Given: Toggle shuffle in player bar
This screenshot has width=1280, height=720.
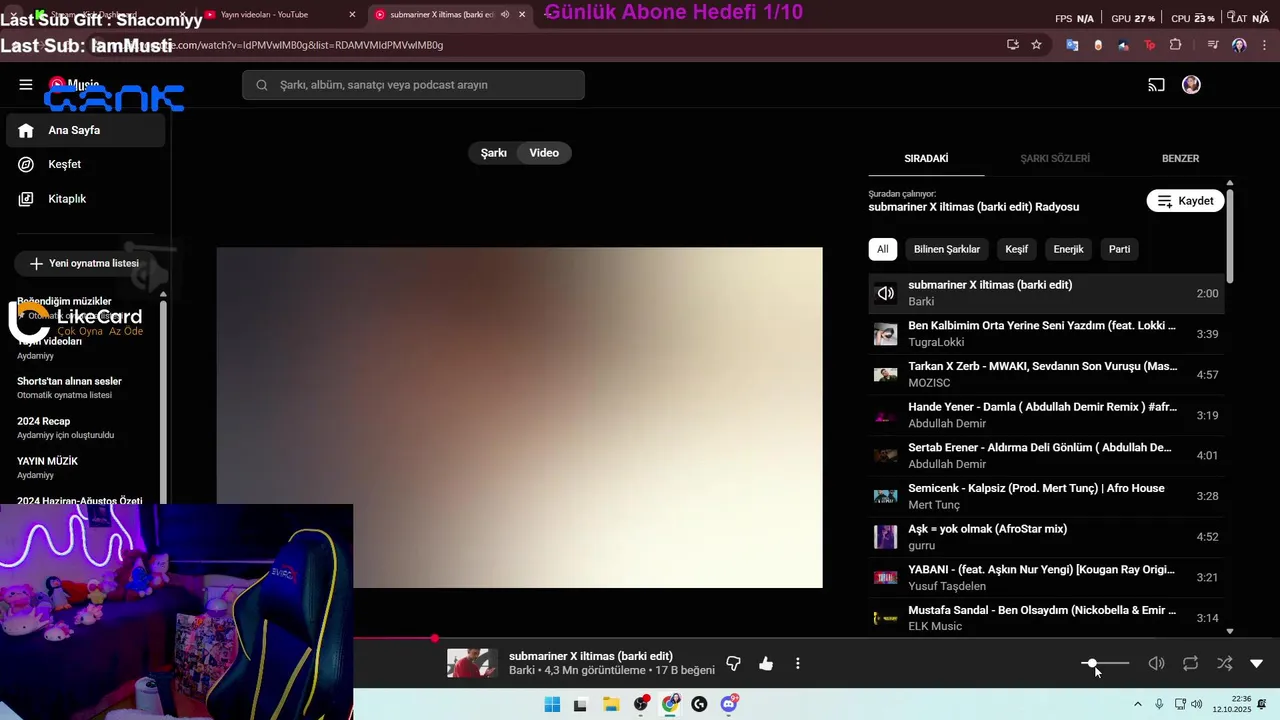Looking at the screenshot, I should (1224, 664).
